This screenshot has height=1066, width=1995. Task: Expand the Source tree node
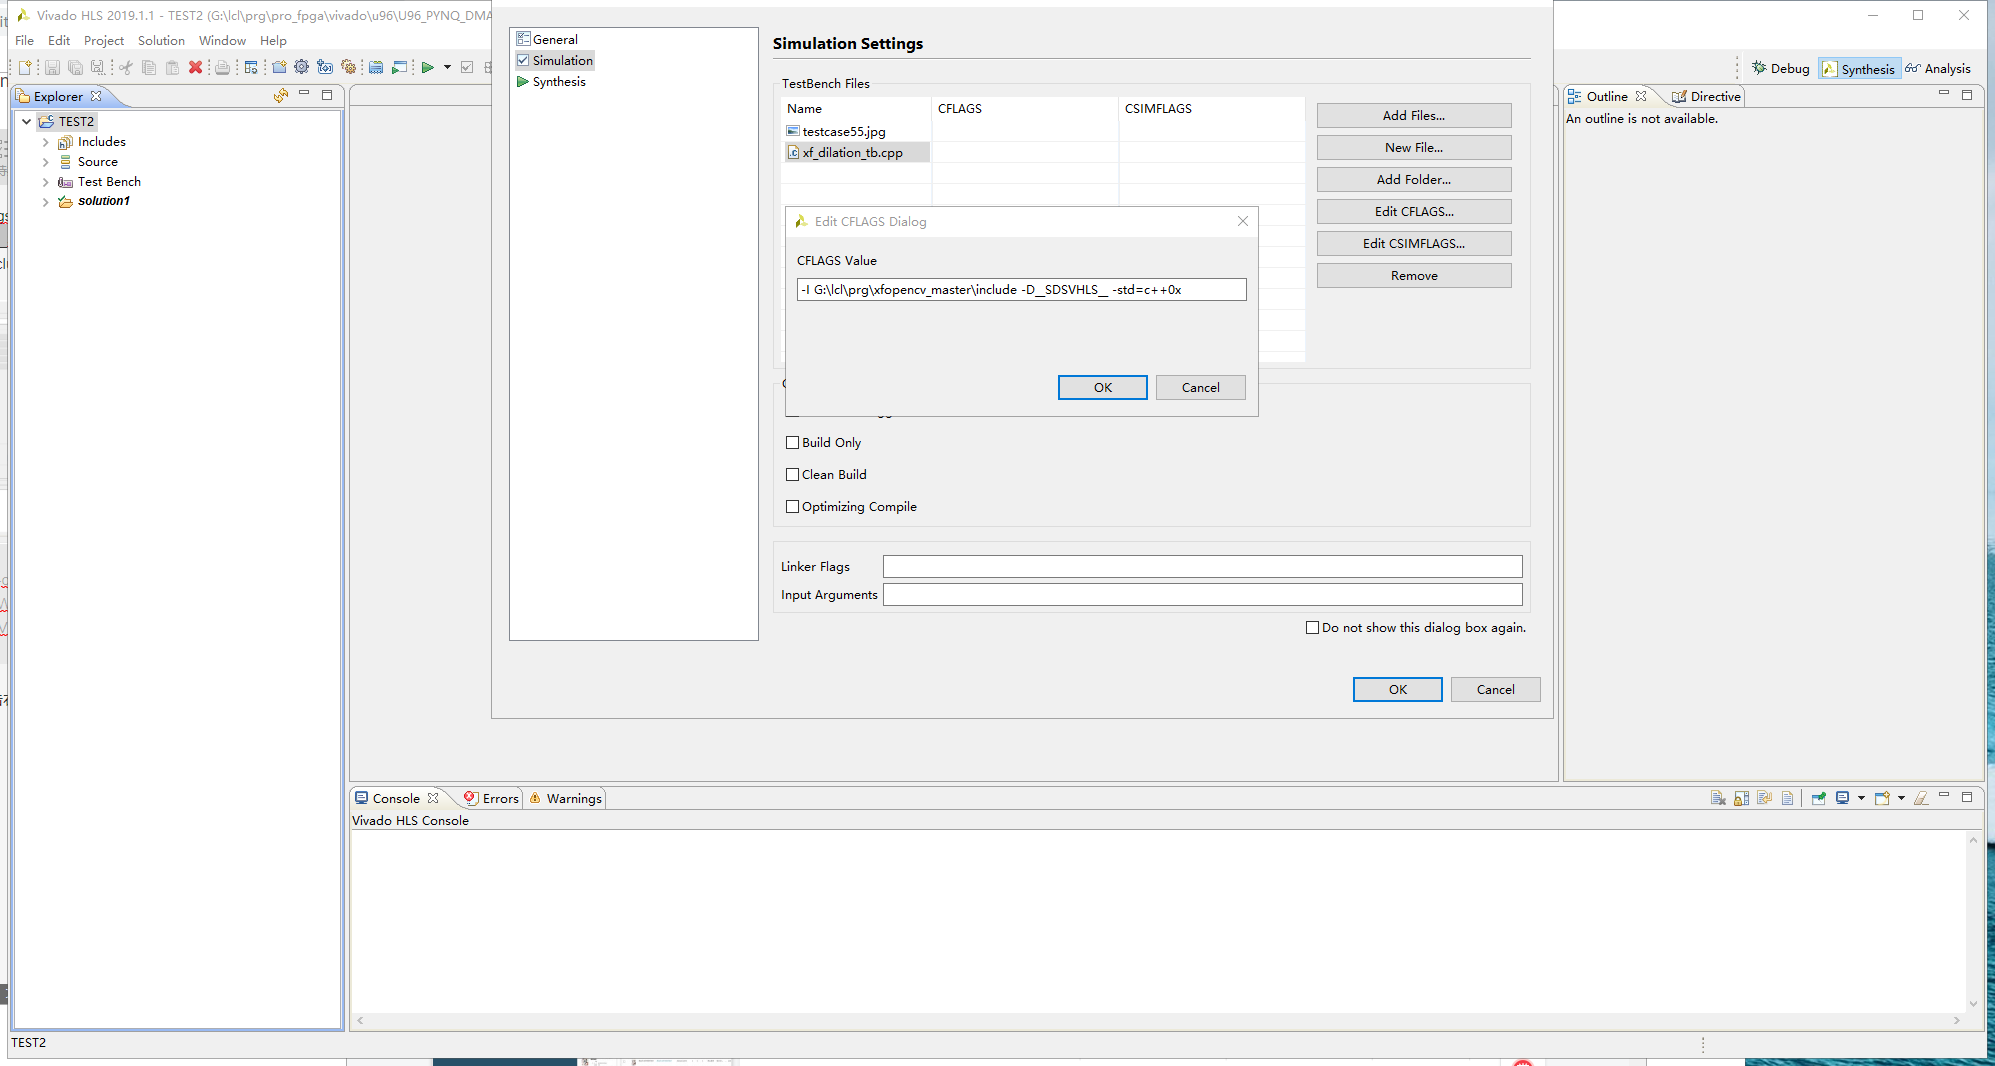point(45,162)
